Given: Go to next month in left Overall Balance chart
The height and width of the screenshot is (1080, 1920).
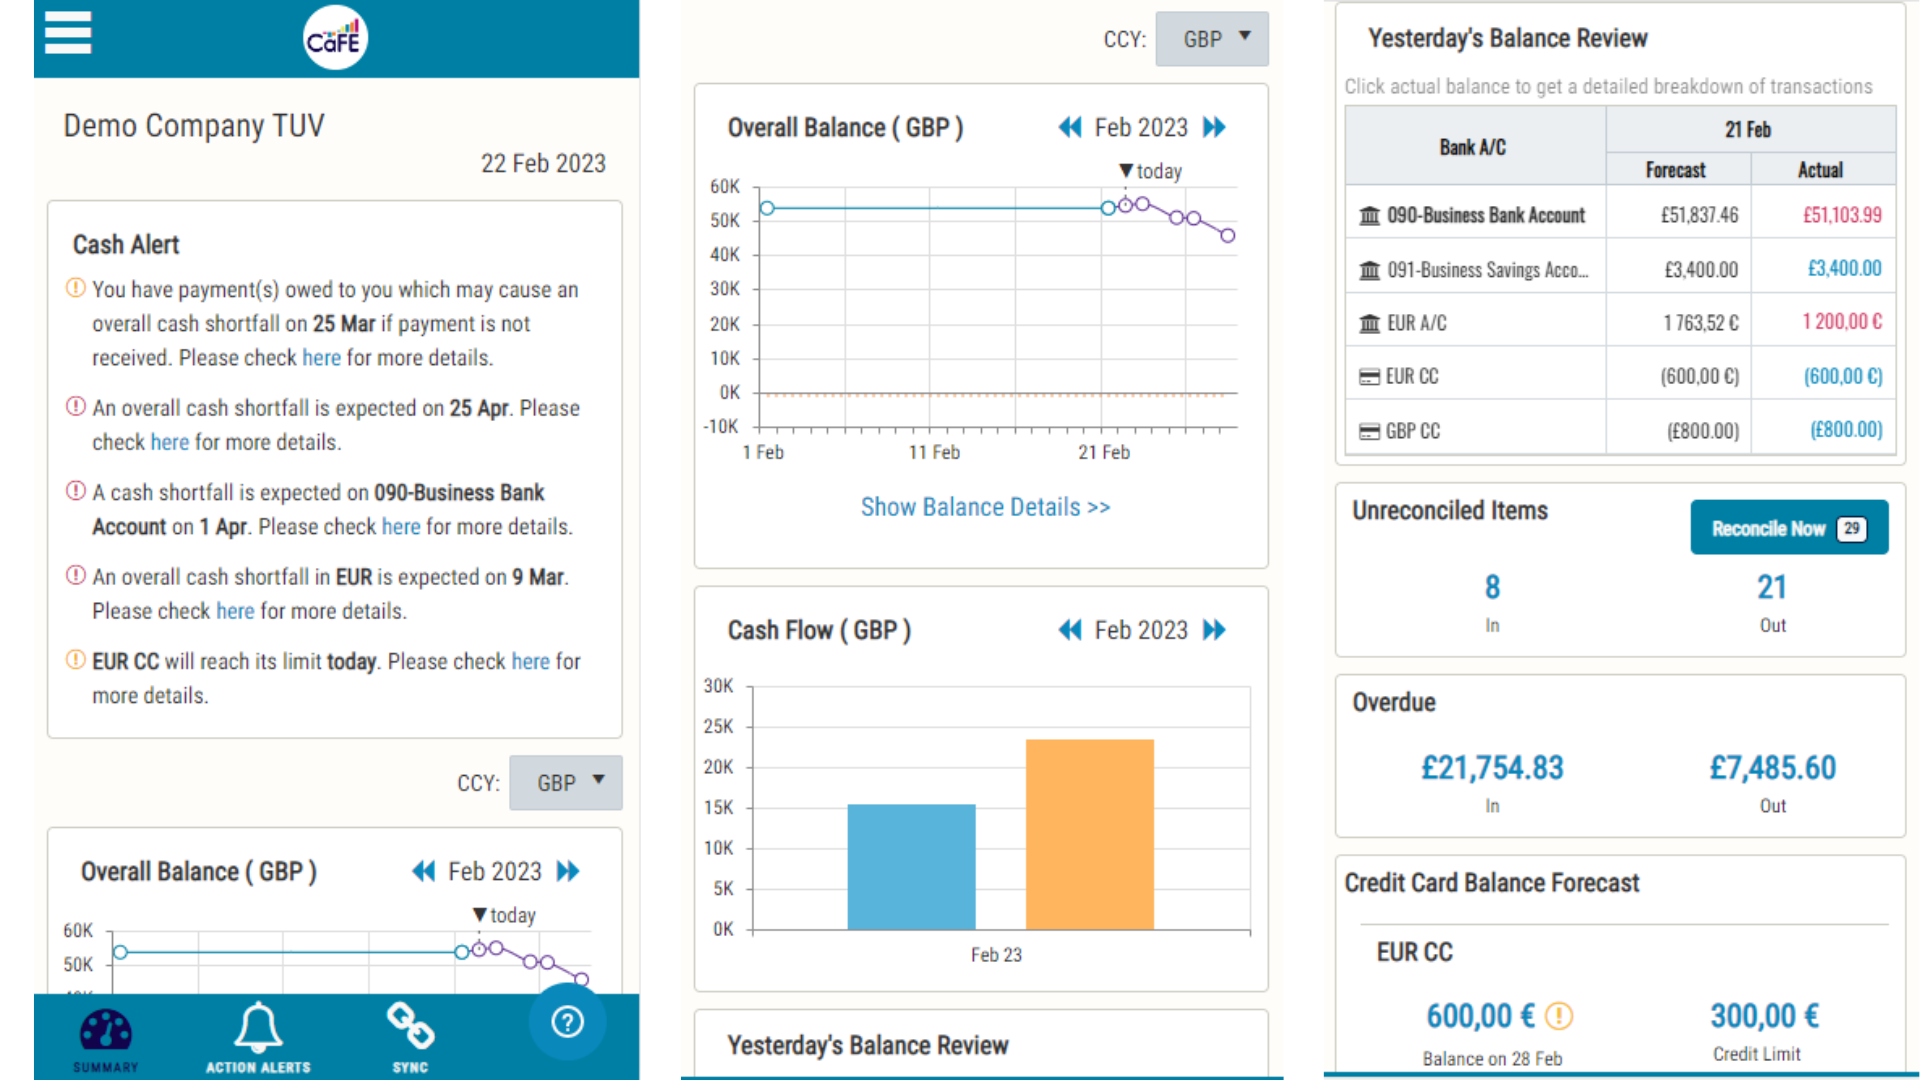Looking at the screenshot, I should click(x=568, y=871).
